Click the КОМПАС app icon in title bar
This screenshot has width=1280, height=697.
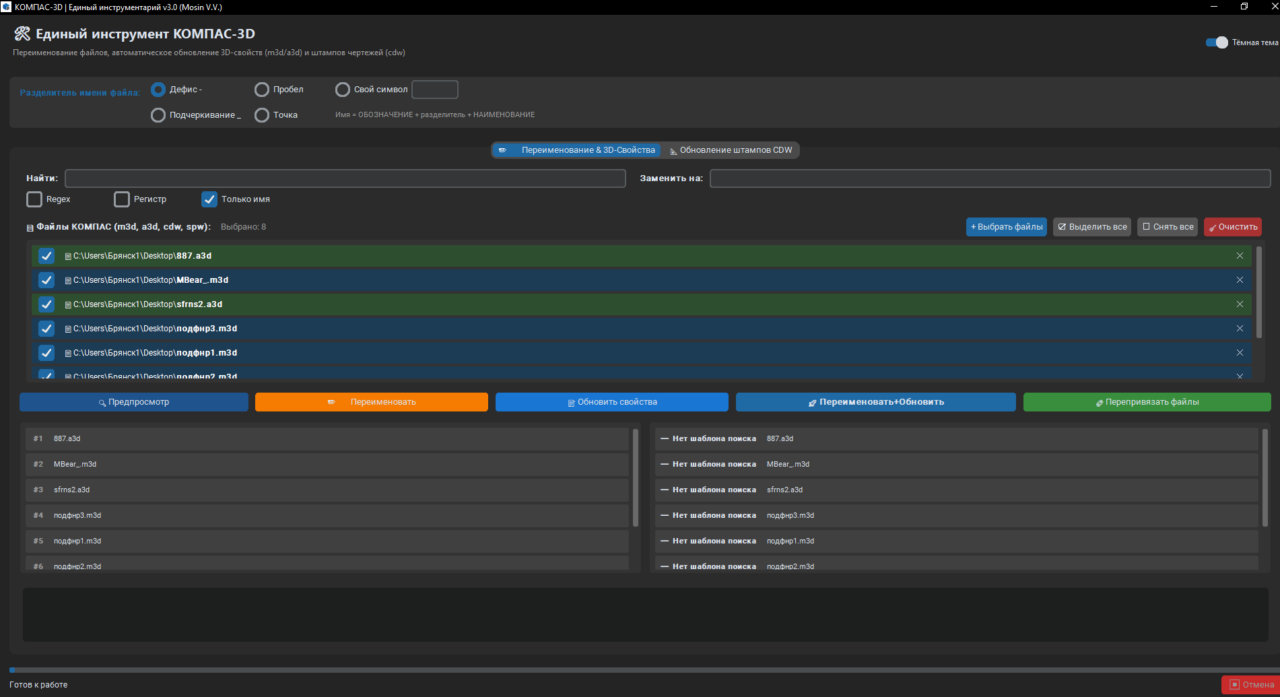click(x=6, y=7)
